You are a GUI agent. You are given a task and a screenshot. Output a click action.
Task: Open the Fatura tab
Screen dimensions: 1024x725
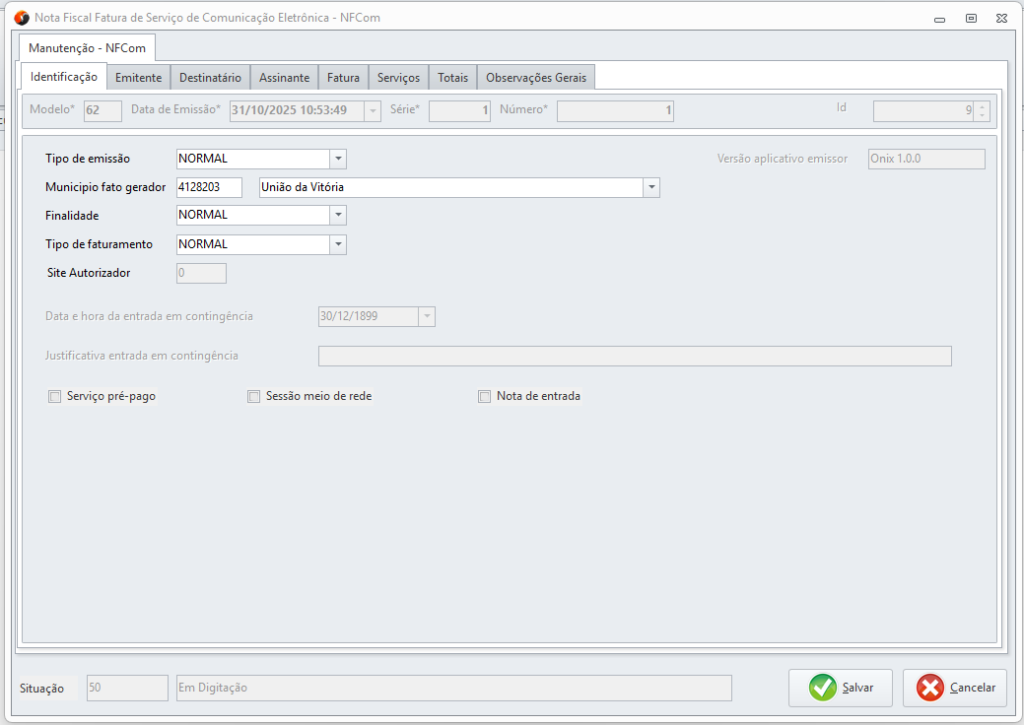tap(343, 78)
